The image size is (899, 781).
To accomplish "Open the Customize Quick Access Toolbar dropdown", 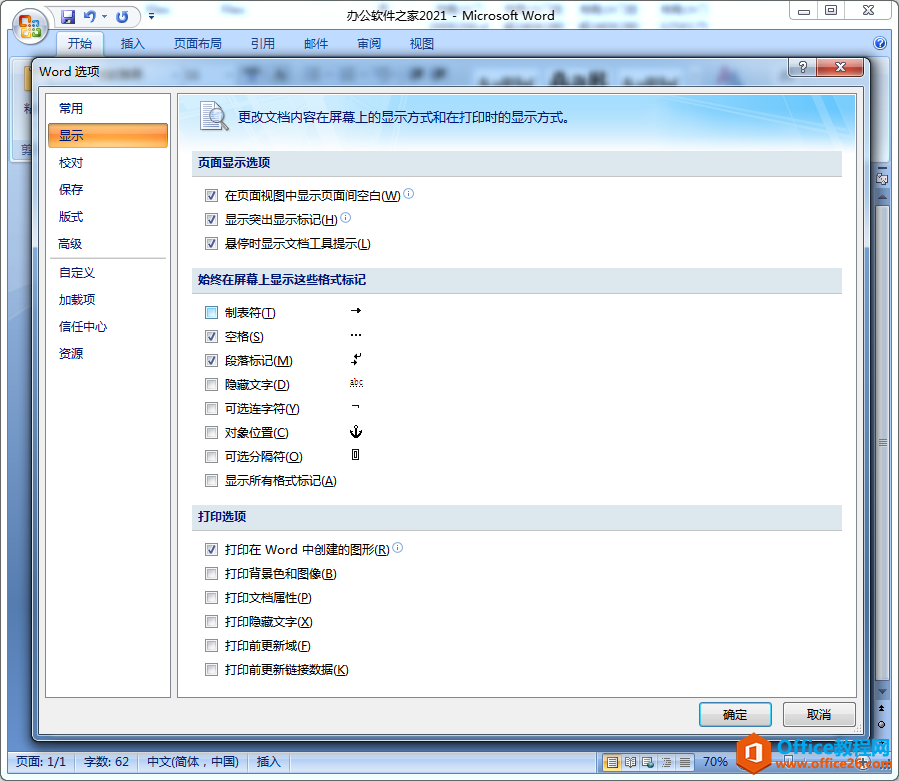I will point(151,16).
